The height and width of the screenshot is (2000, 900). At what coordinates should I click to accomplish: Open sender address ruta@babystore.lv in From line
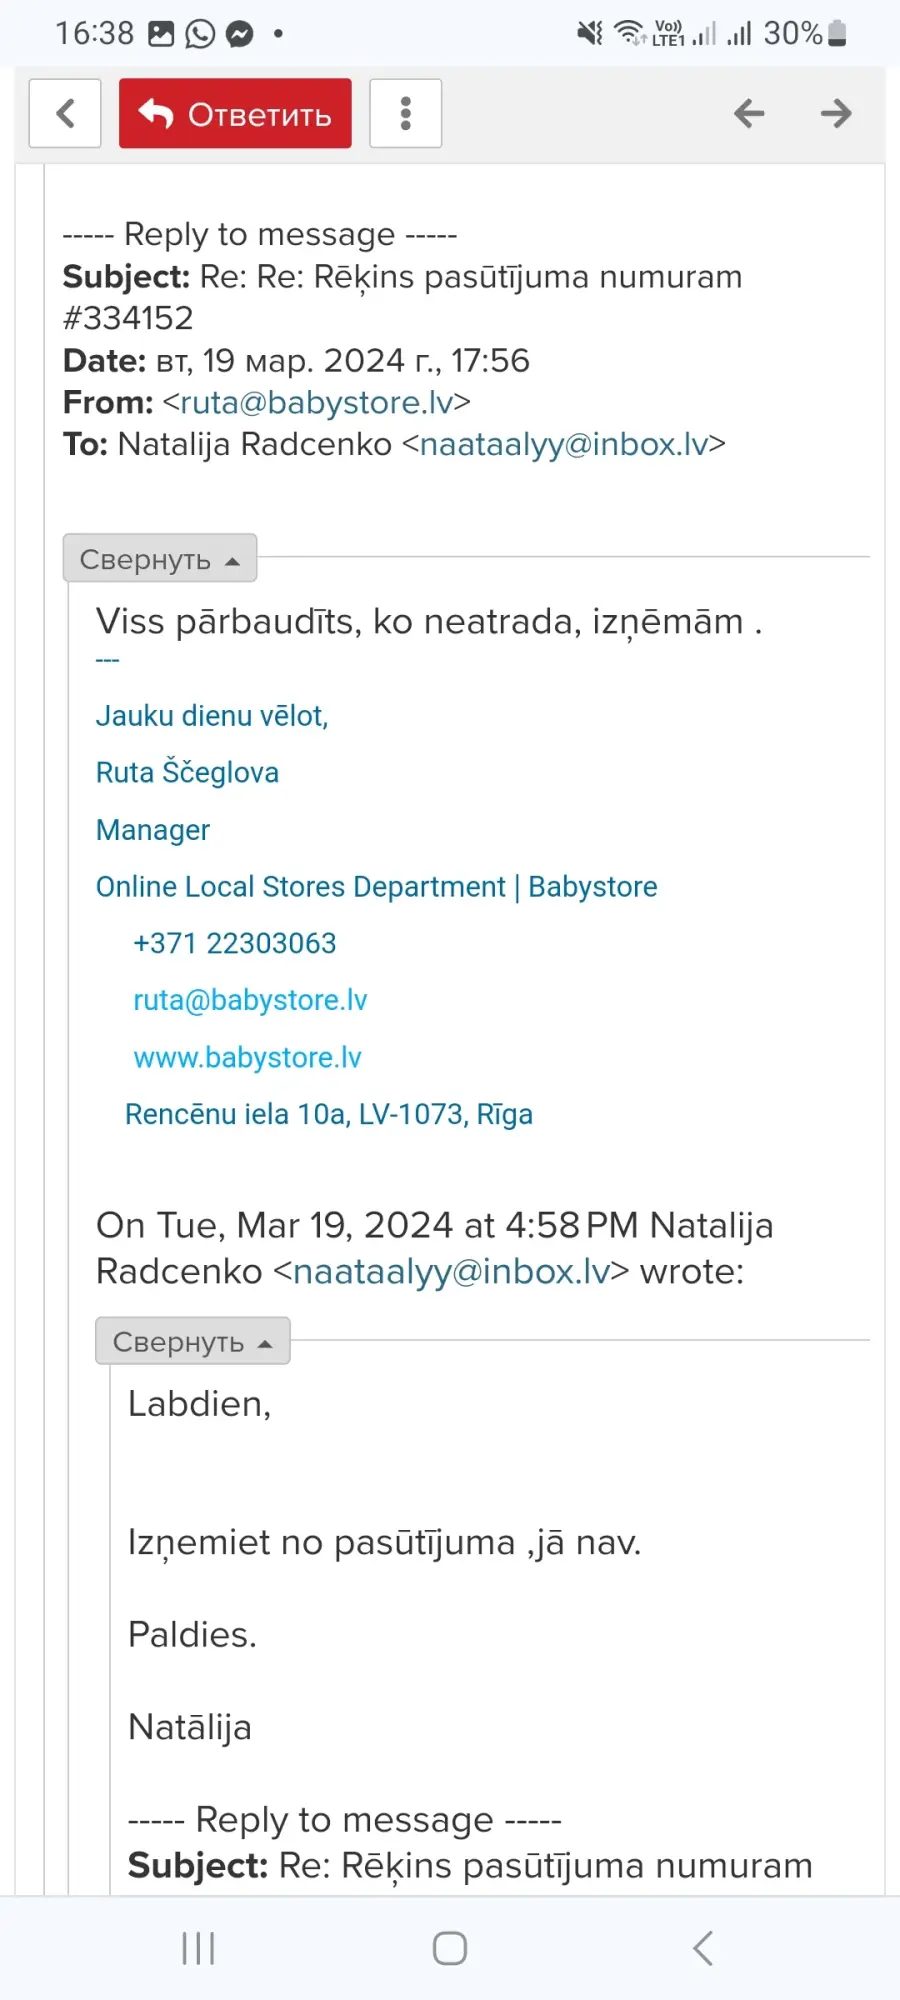pyautogui.click(x=317, y=402)
